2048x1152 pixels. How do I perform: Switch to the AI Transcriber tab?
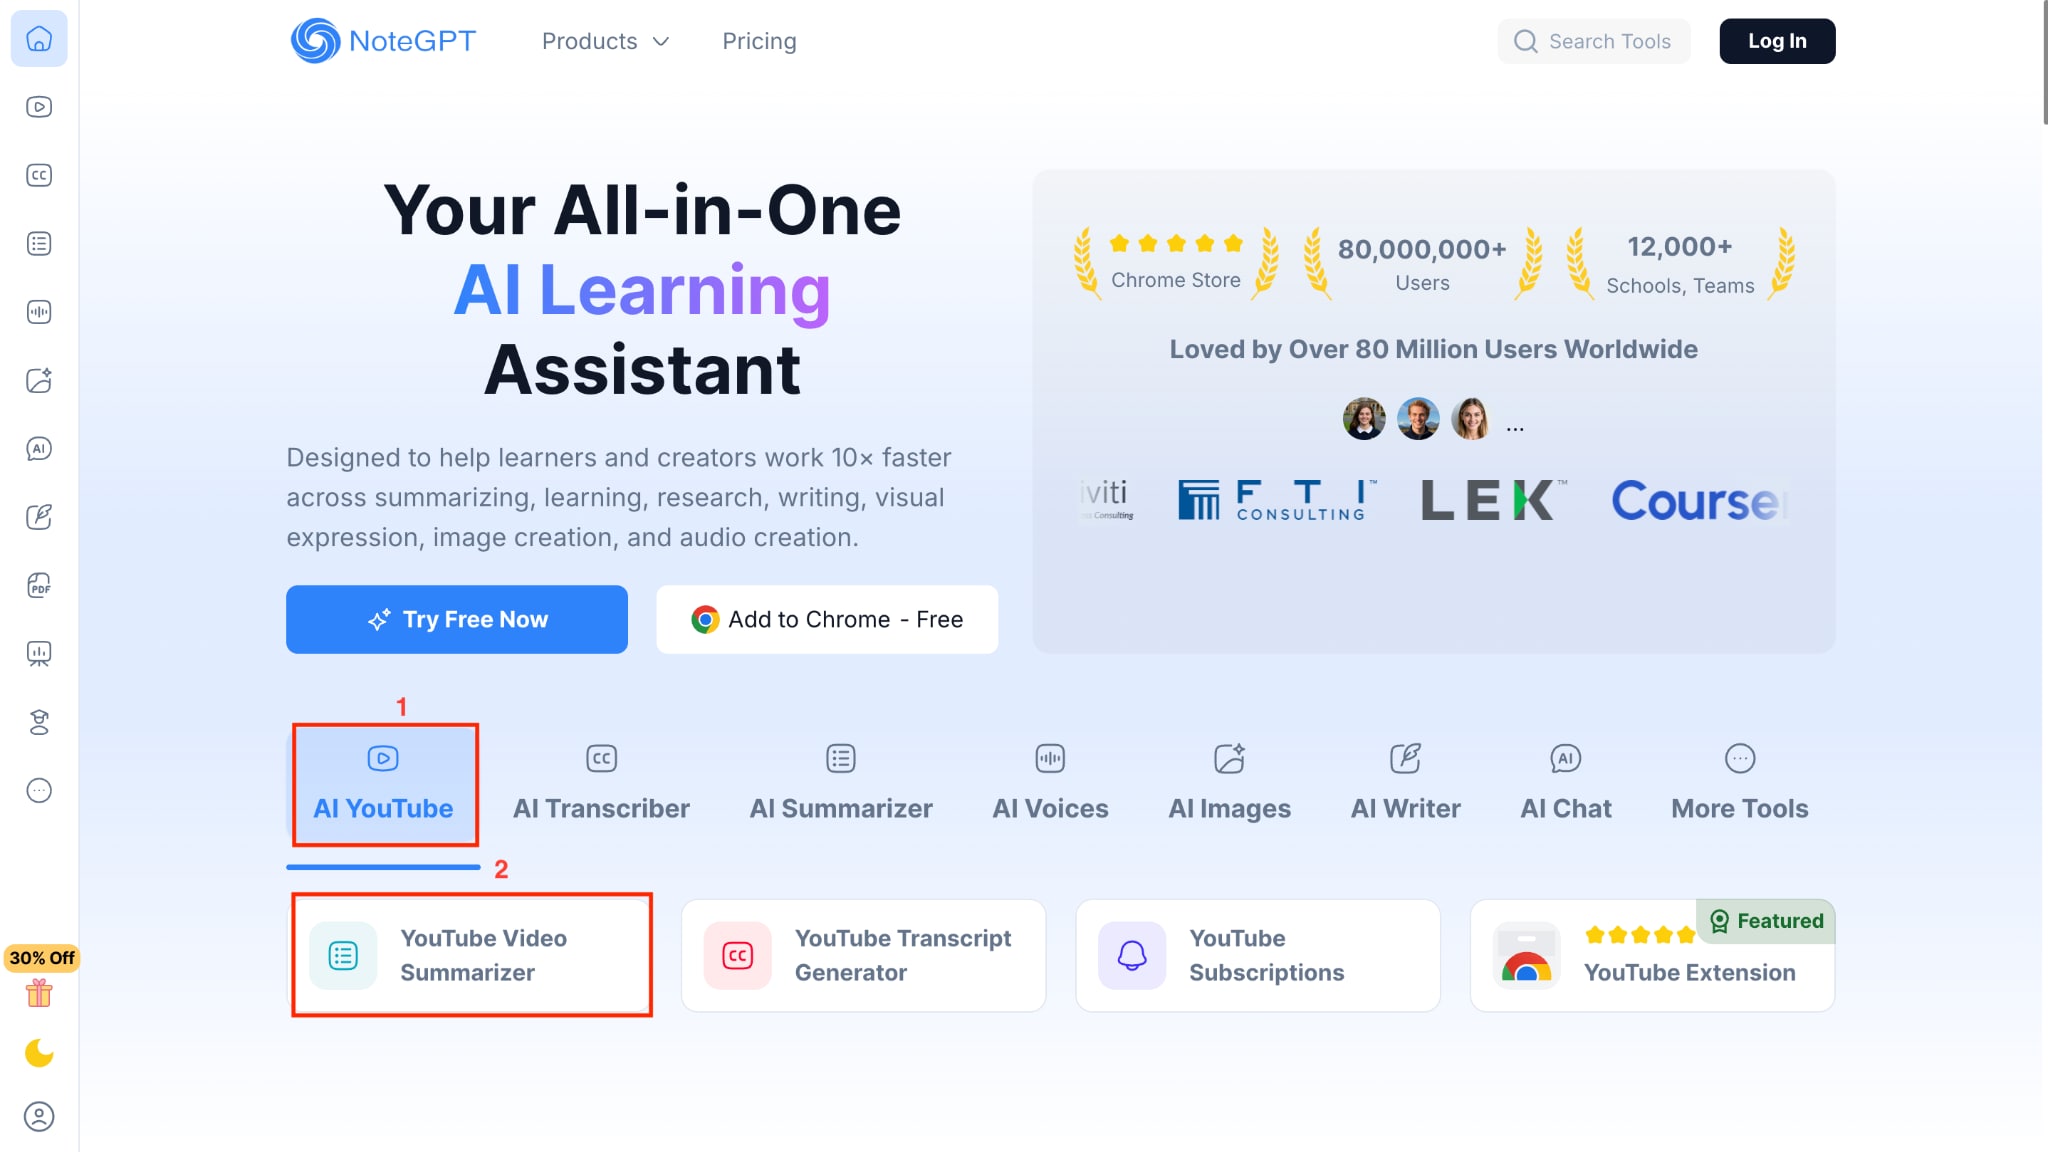601,783
